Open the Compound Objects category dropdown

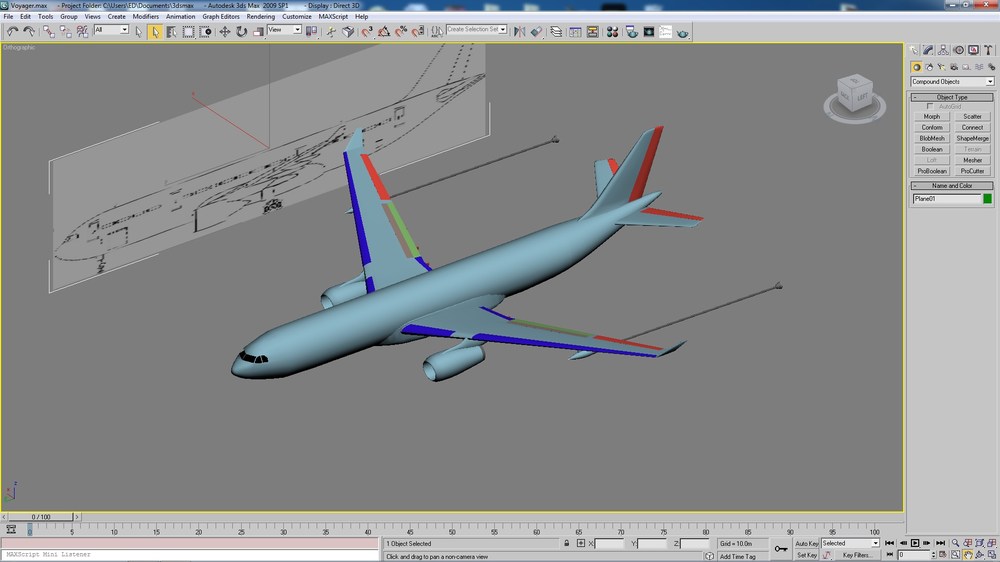tap(952, 82)
